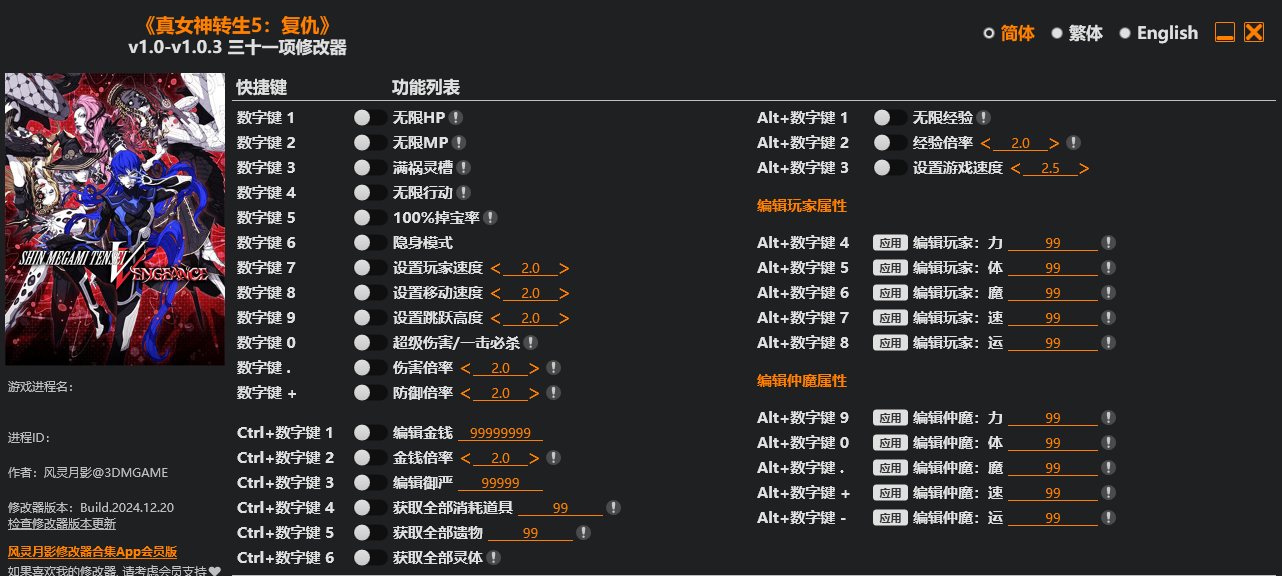Click info icon at end of 伤害倍率 row
This screenshot has height=576, width=1282.
pos(553,368)
